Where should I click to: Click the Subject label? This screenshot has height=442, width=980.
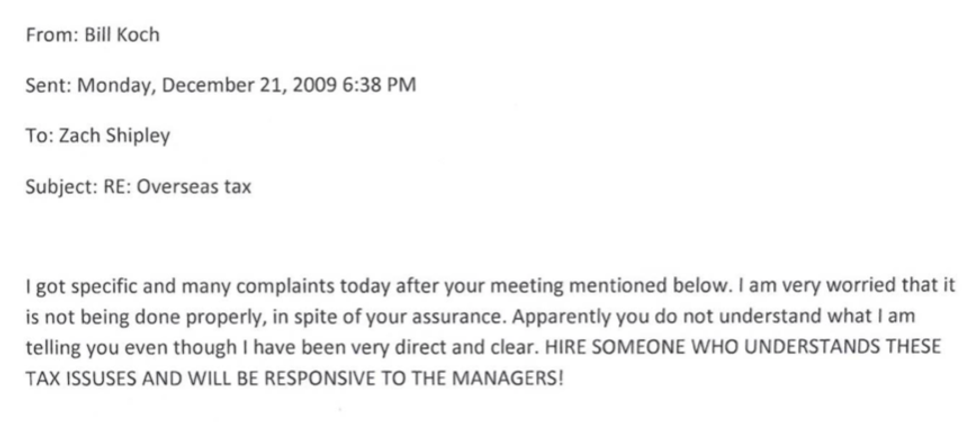coord(61,187)
